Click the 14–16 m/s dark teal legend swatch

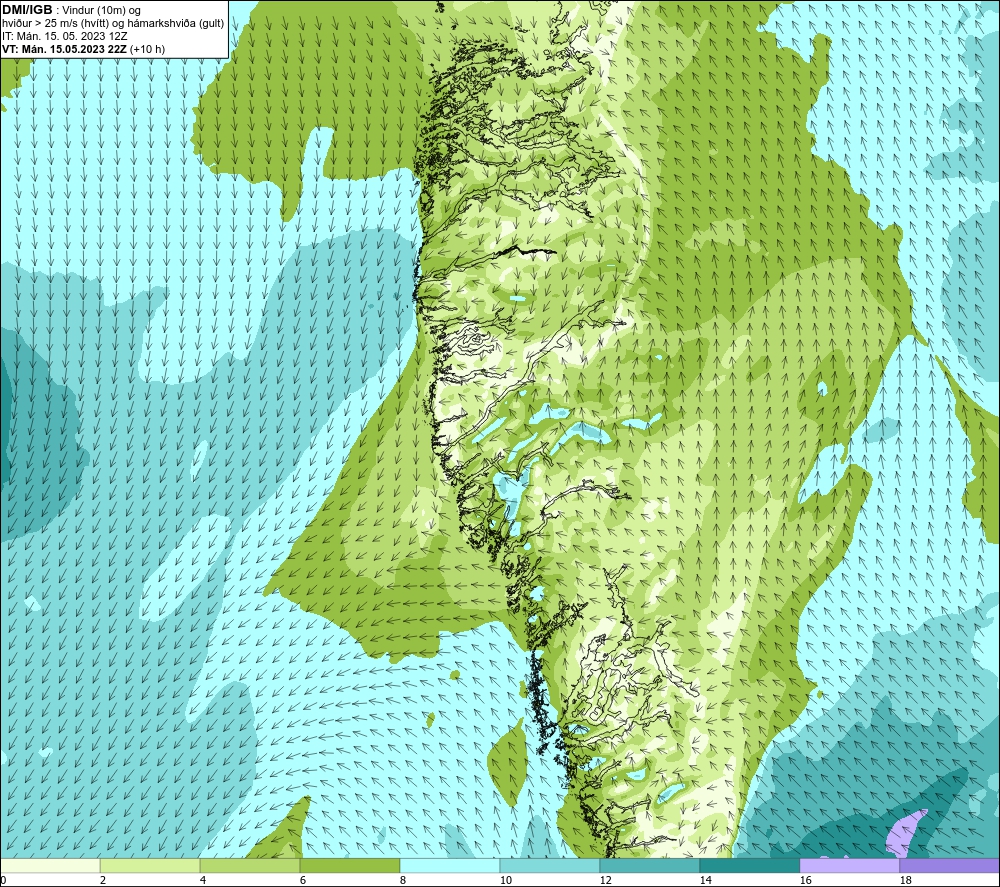(749, 865)
